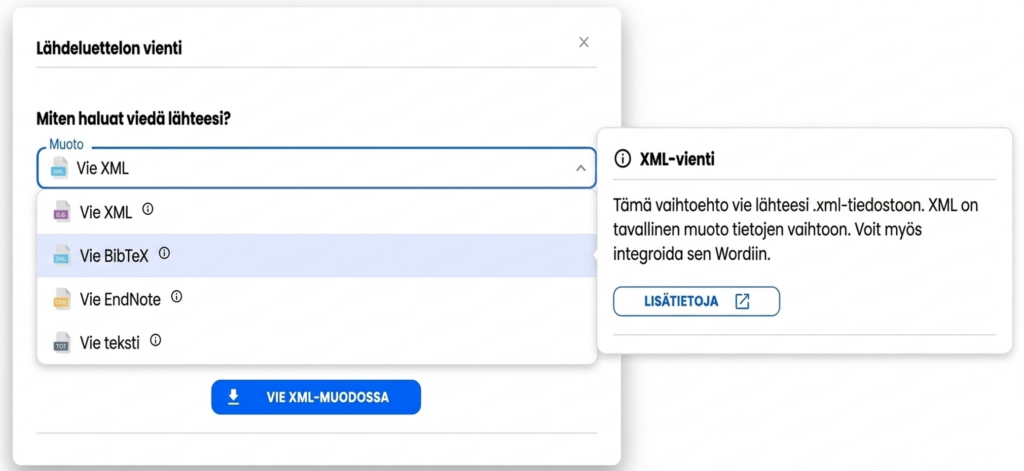The width and height of the screenshot is (1024, 471).
Task: Click the teksti file icon
Action: [61, 342]
